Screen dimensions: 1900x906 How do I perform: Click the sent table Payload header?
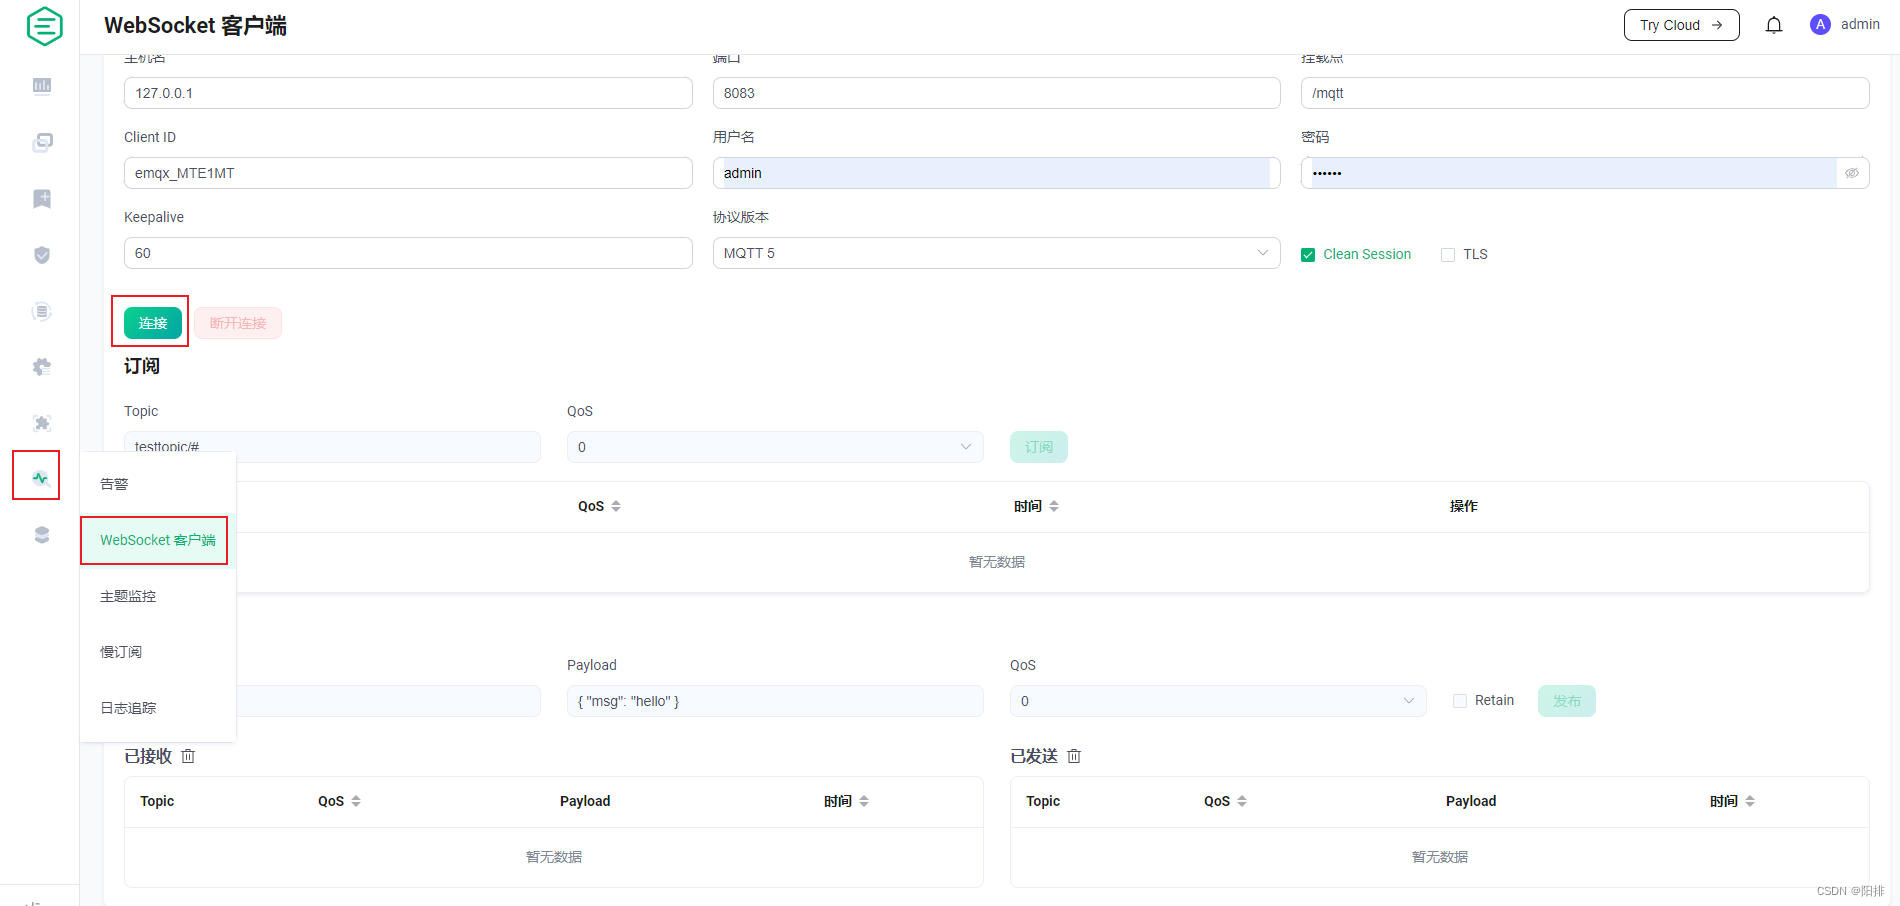[x=1471, y=801]
